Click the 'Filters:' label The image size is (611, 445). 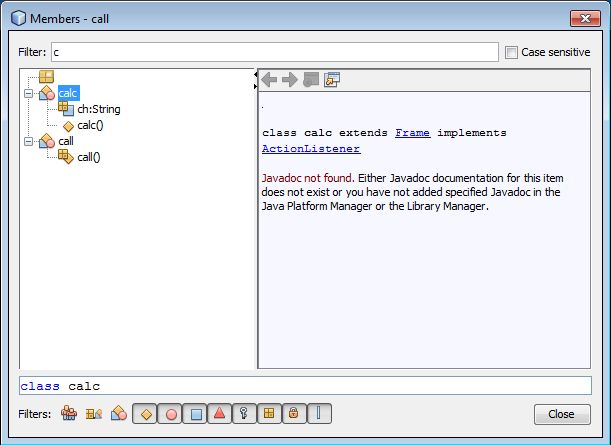click(x=35, y=414)
